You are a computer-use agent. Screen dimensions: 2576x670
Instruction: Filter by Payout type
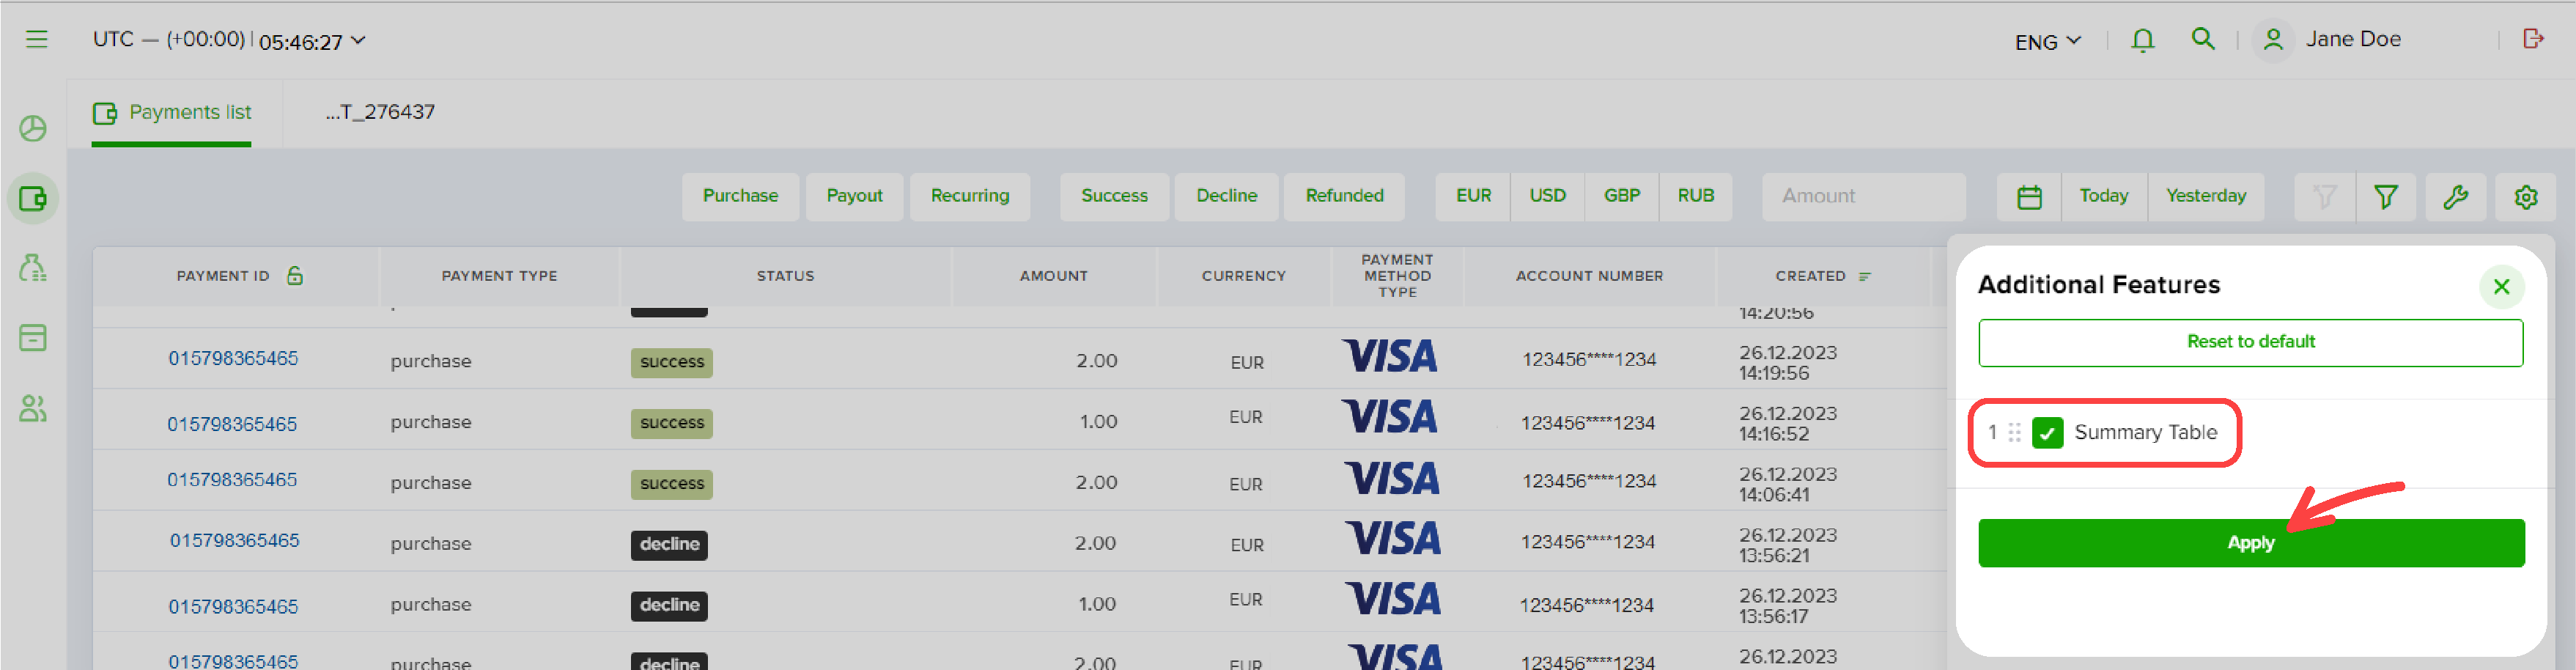[x=854, y=196]
